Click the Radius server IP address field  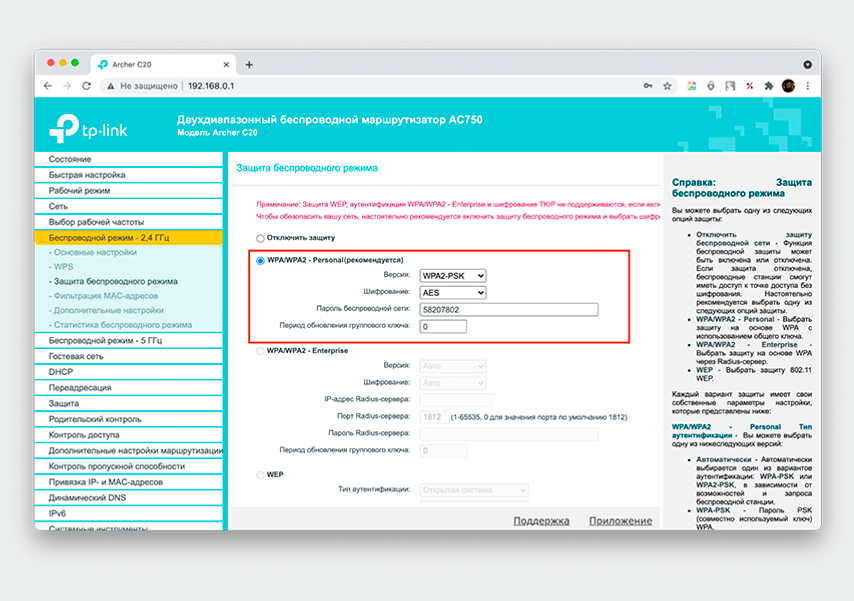pos(456,399)
